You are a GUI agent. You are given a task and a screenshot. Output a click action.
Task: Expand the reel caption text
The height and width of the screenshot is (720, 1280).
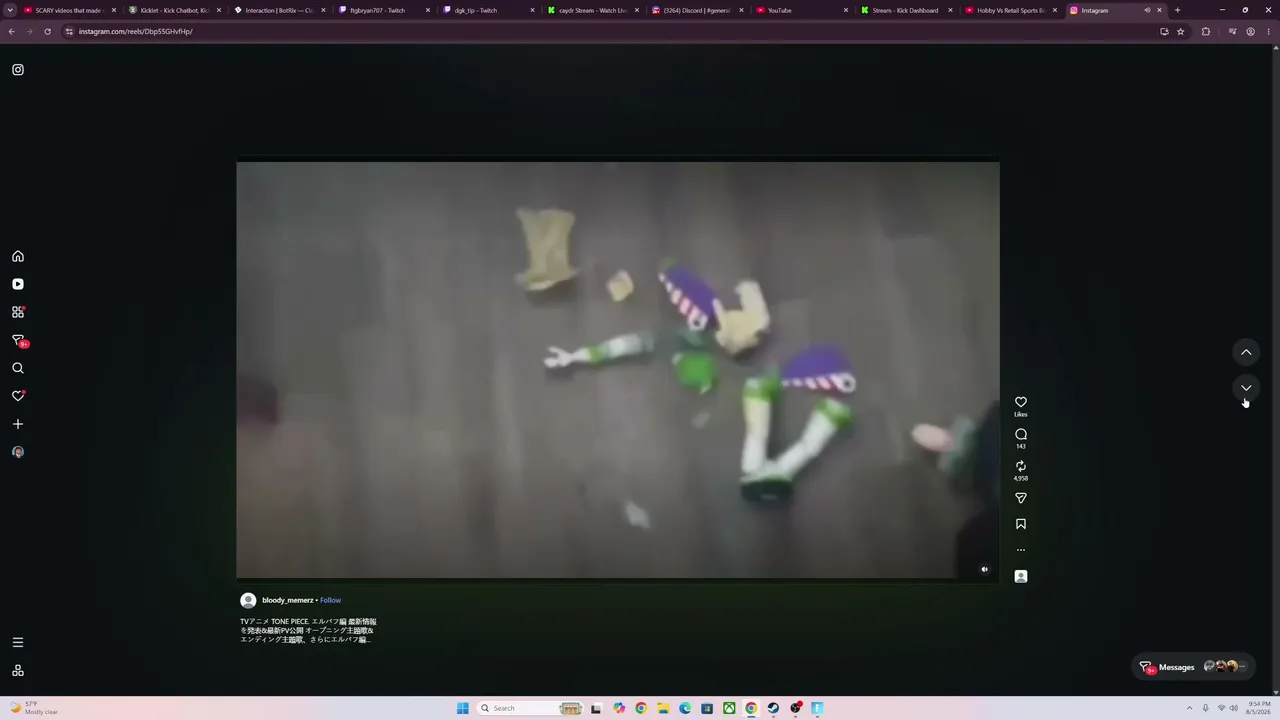pos(308,630)
